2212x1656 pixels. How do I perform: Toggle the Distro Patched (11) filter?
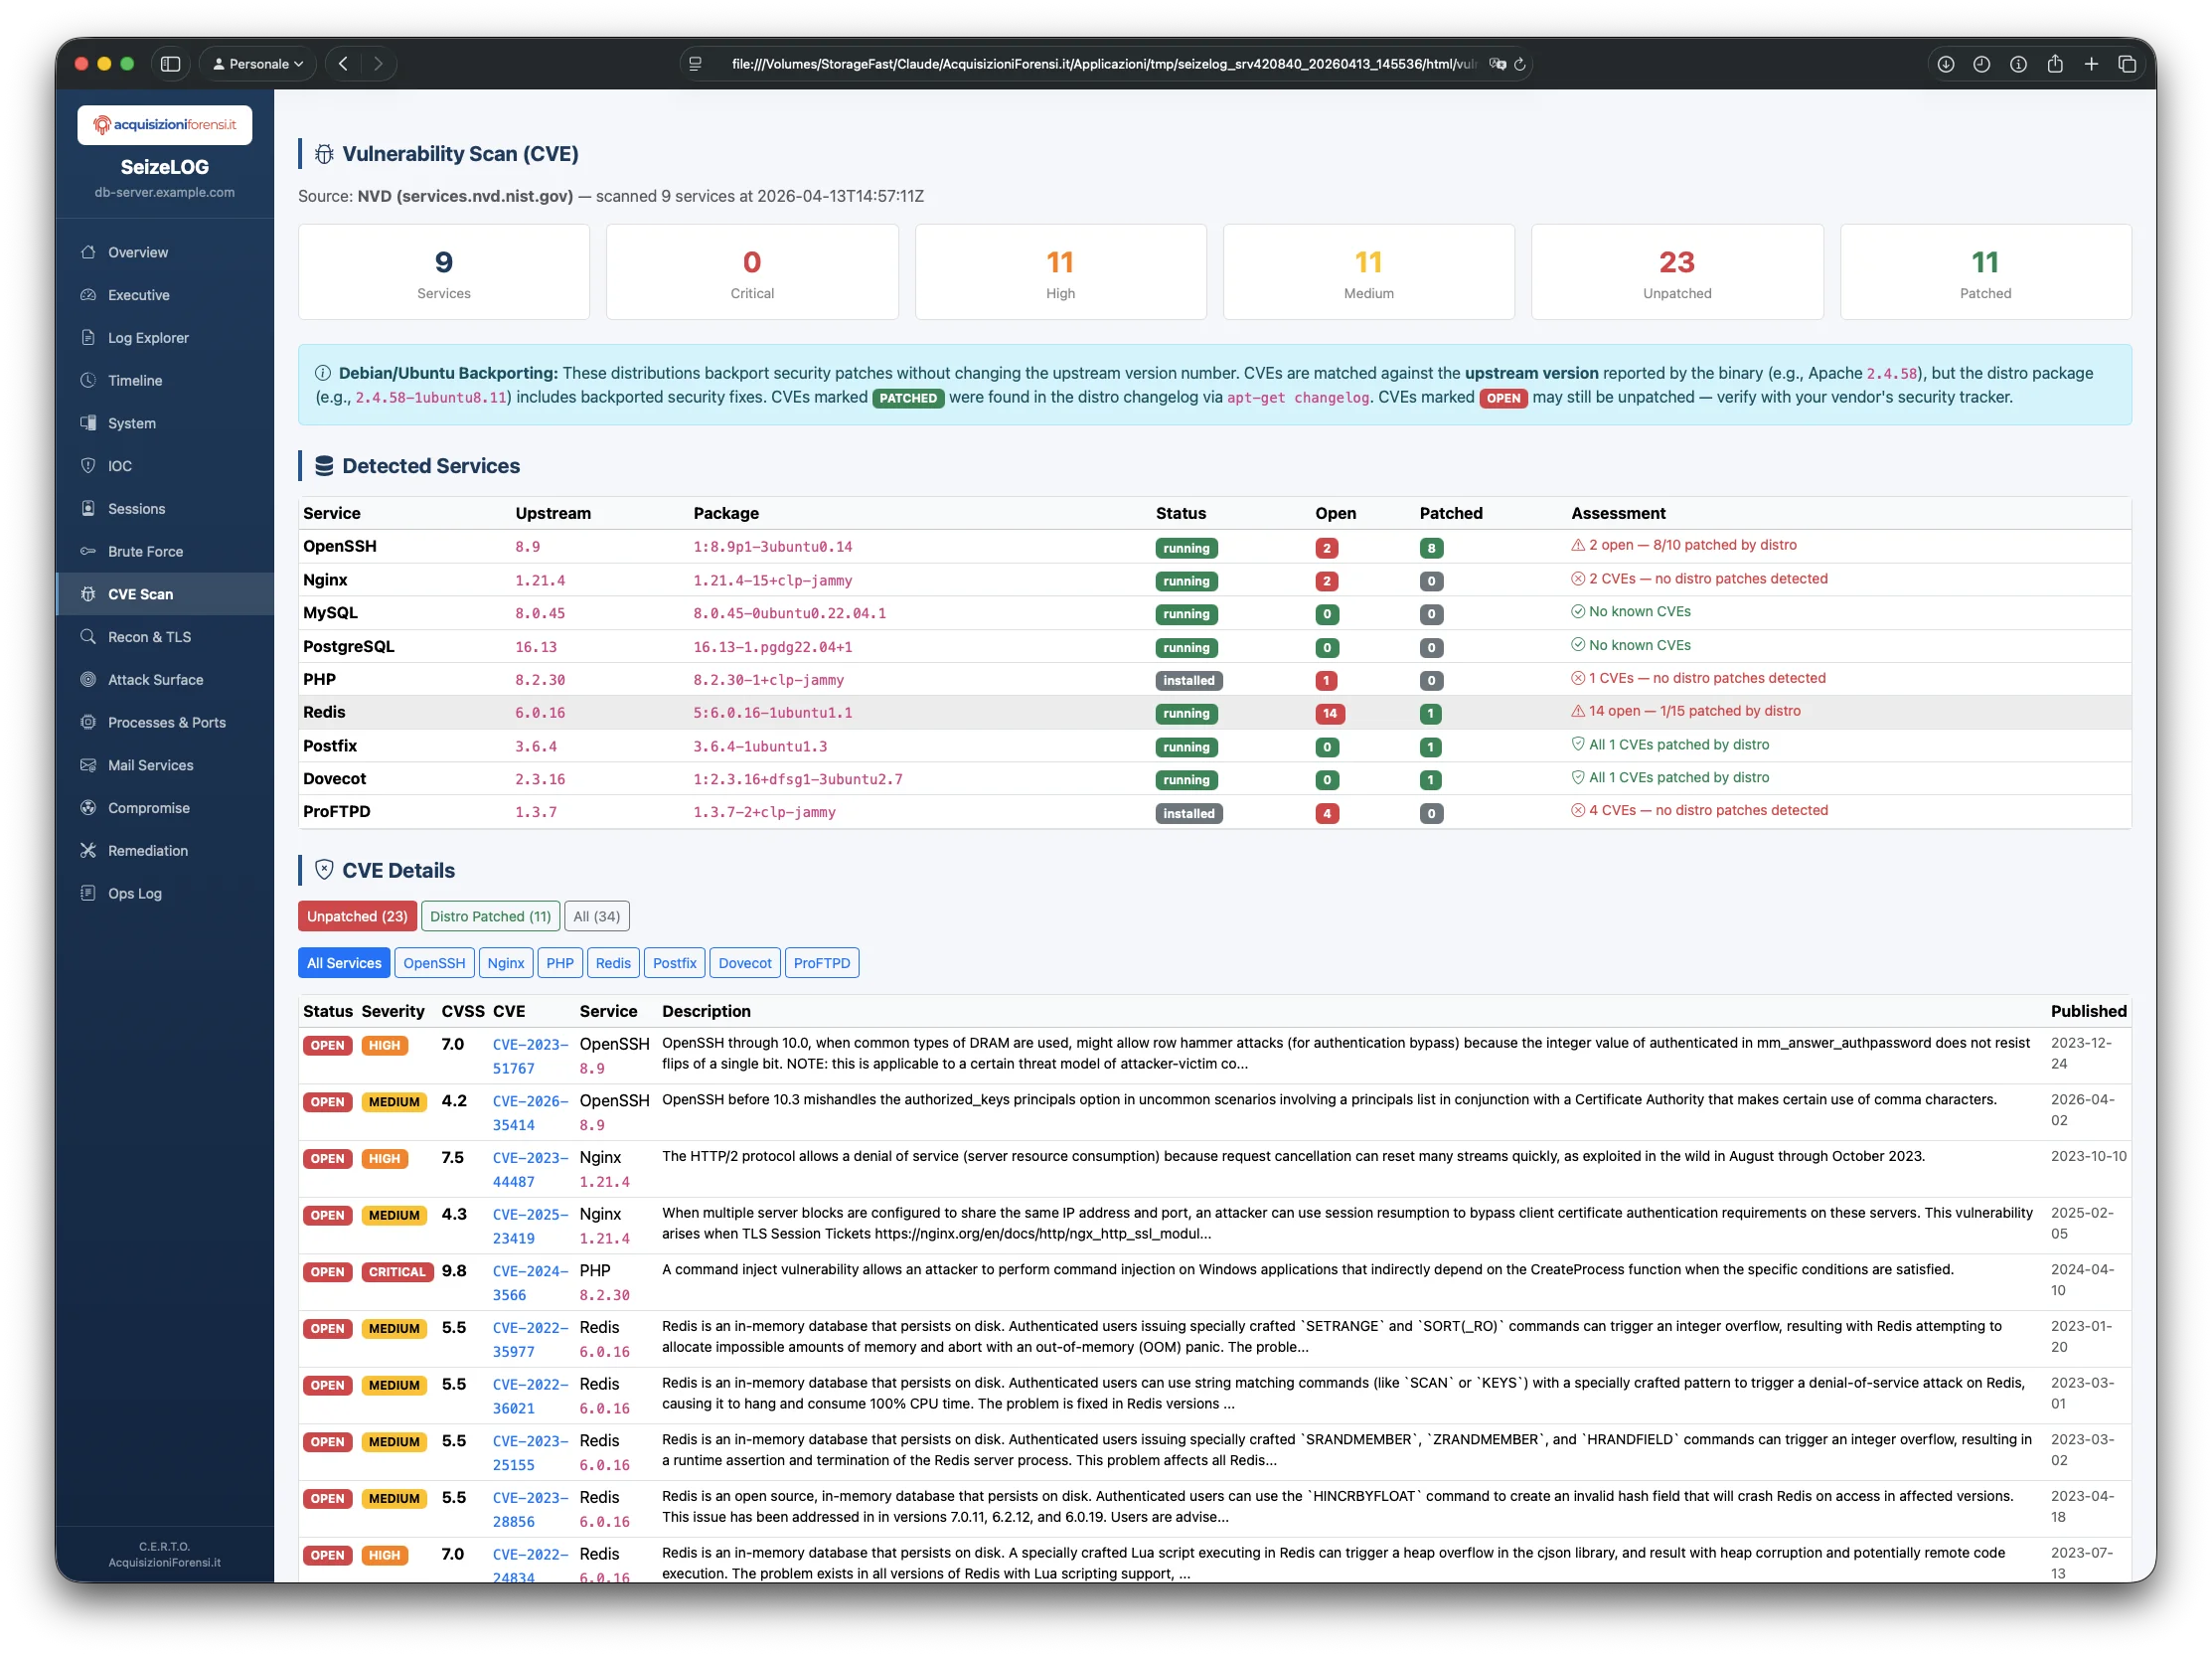[489, 916]
